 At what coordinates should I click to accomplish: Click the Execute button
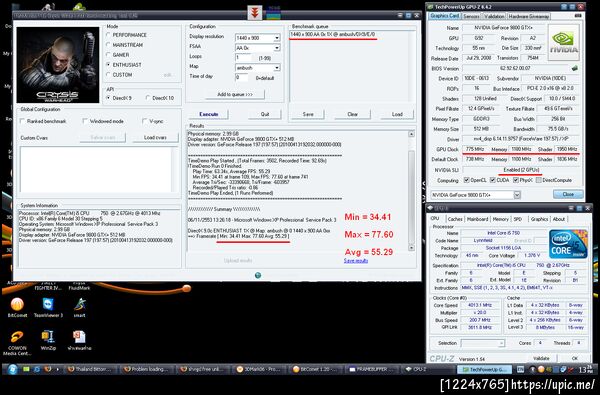click(x=209, y=114)
